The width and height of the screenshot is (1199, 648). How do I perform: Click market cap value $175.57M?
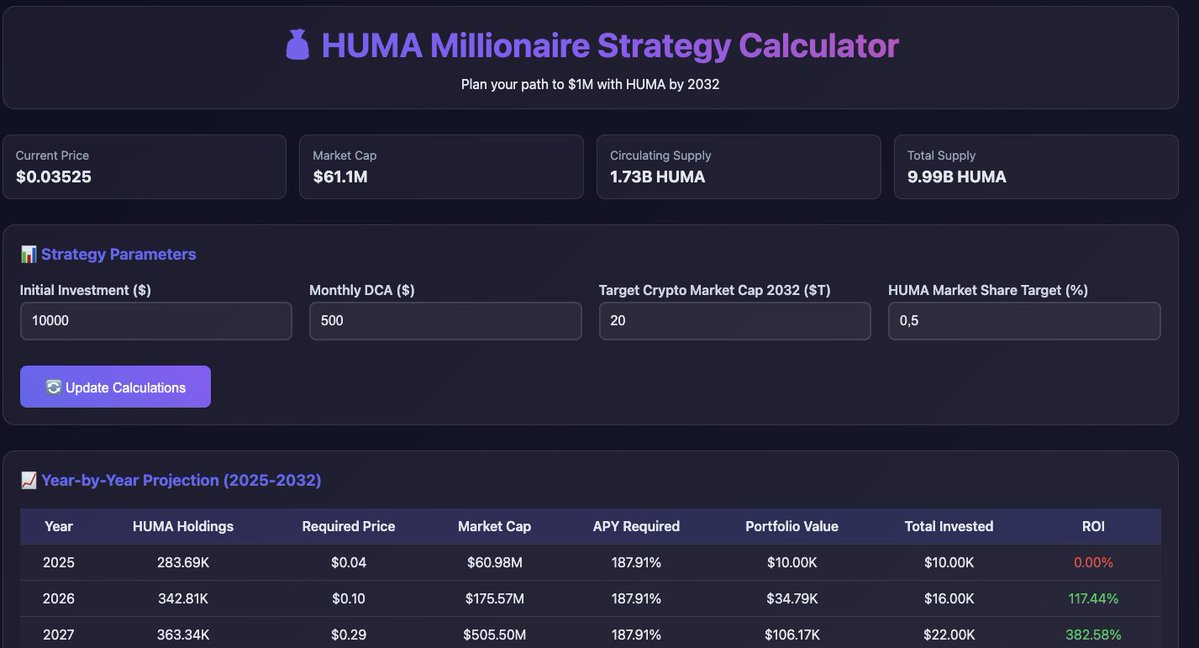tap(495, 598)
